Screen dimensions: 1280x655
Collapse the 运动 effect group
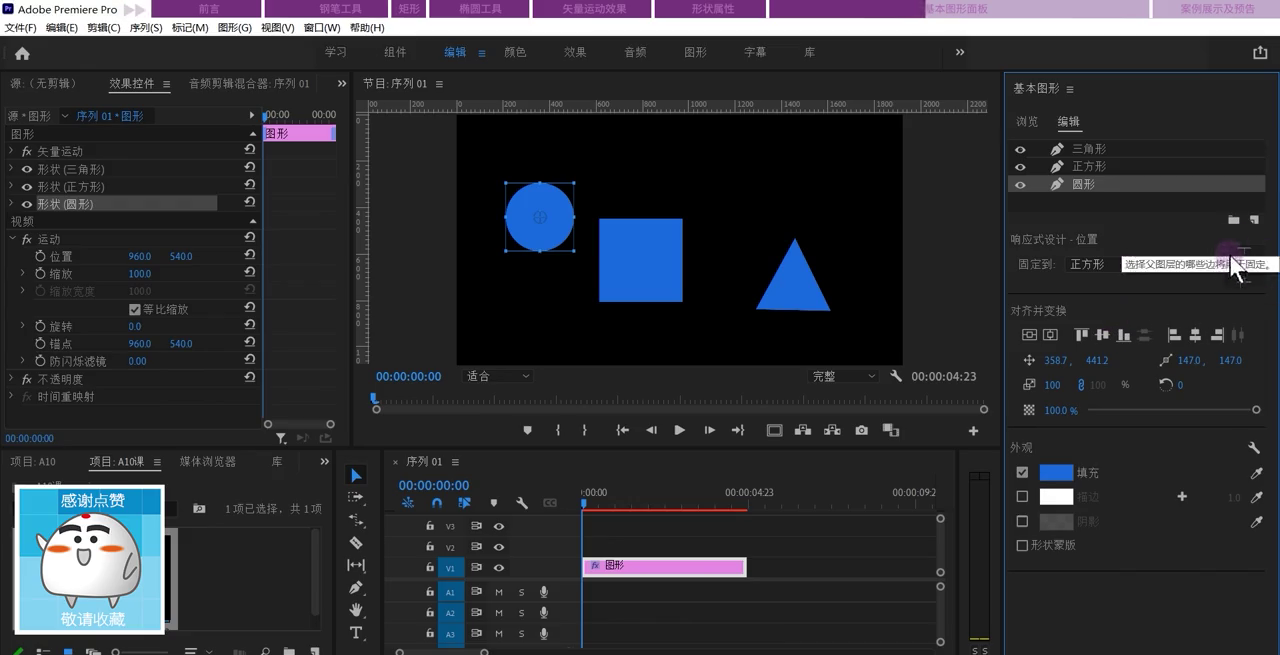click(12, 239)
